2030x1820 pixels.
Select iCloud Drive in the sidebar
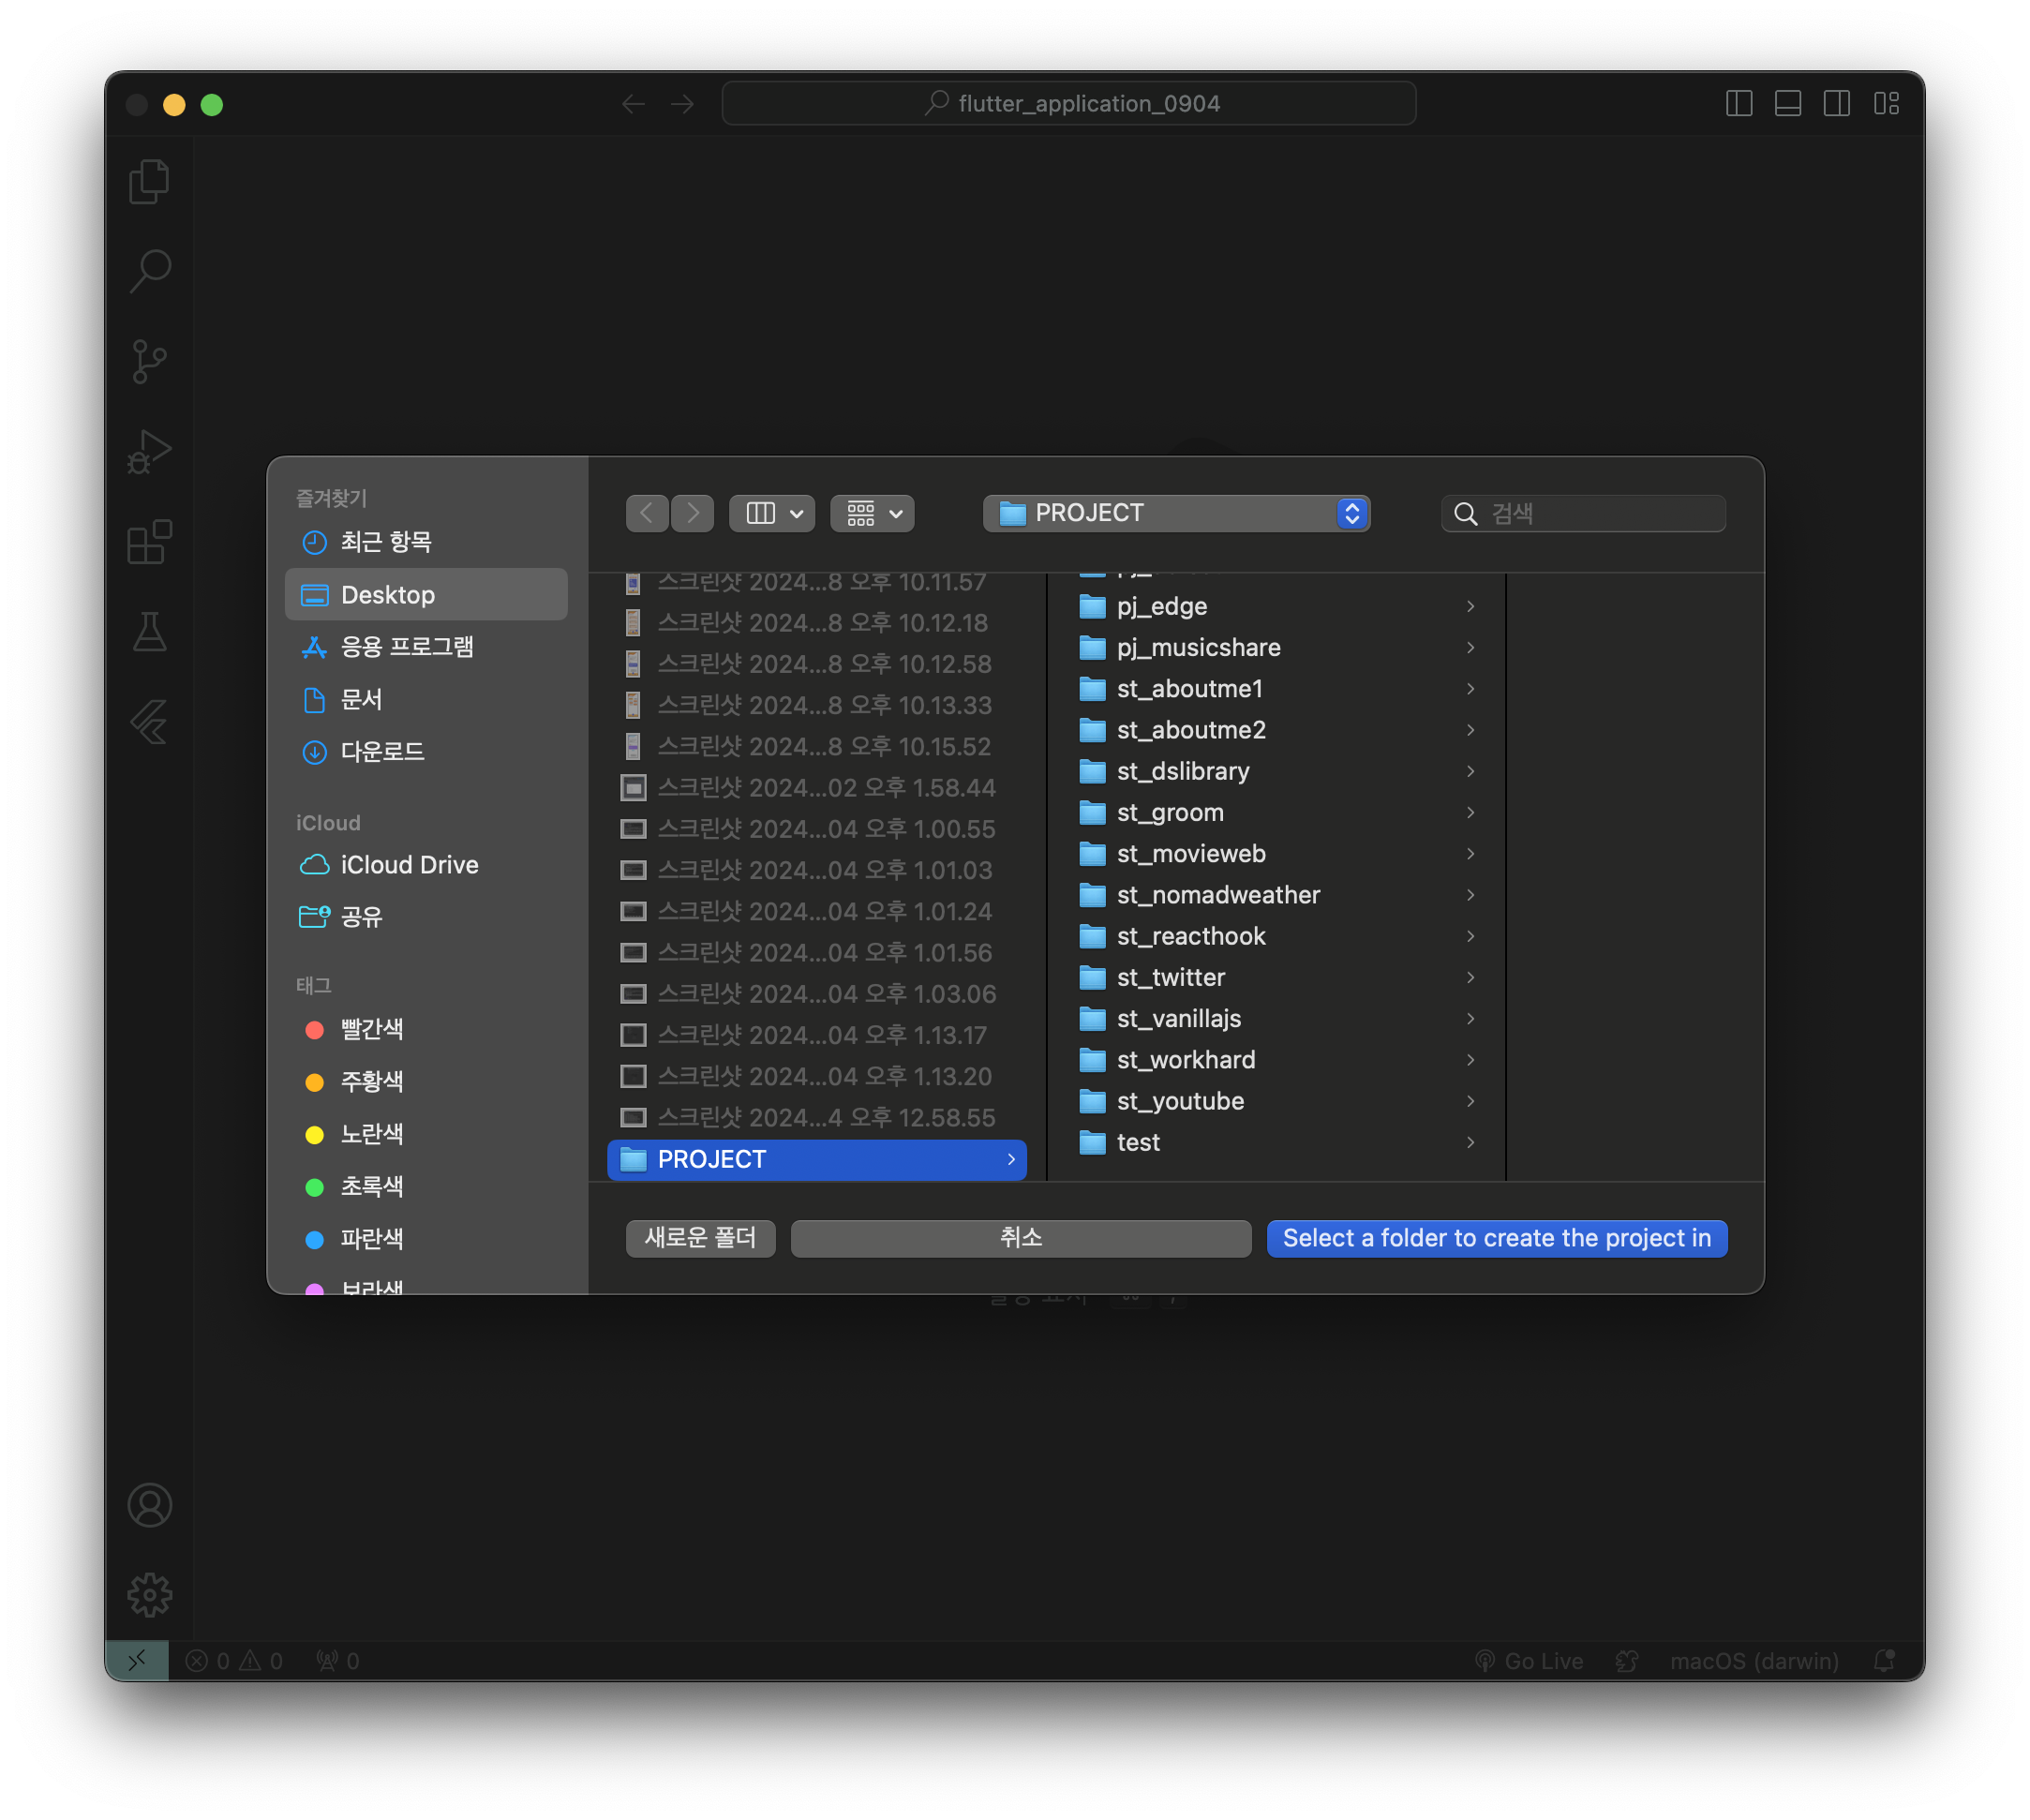click(x=409, y=865)
